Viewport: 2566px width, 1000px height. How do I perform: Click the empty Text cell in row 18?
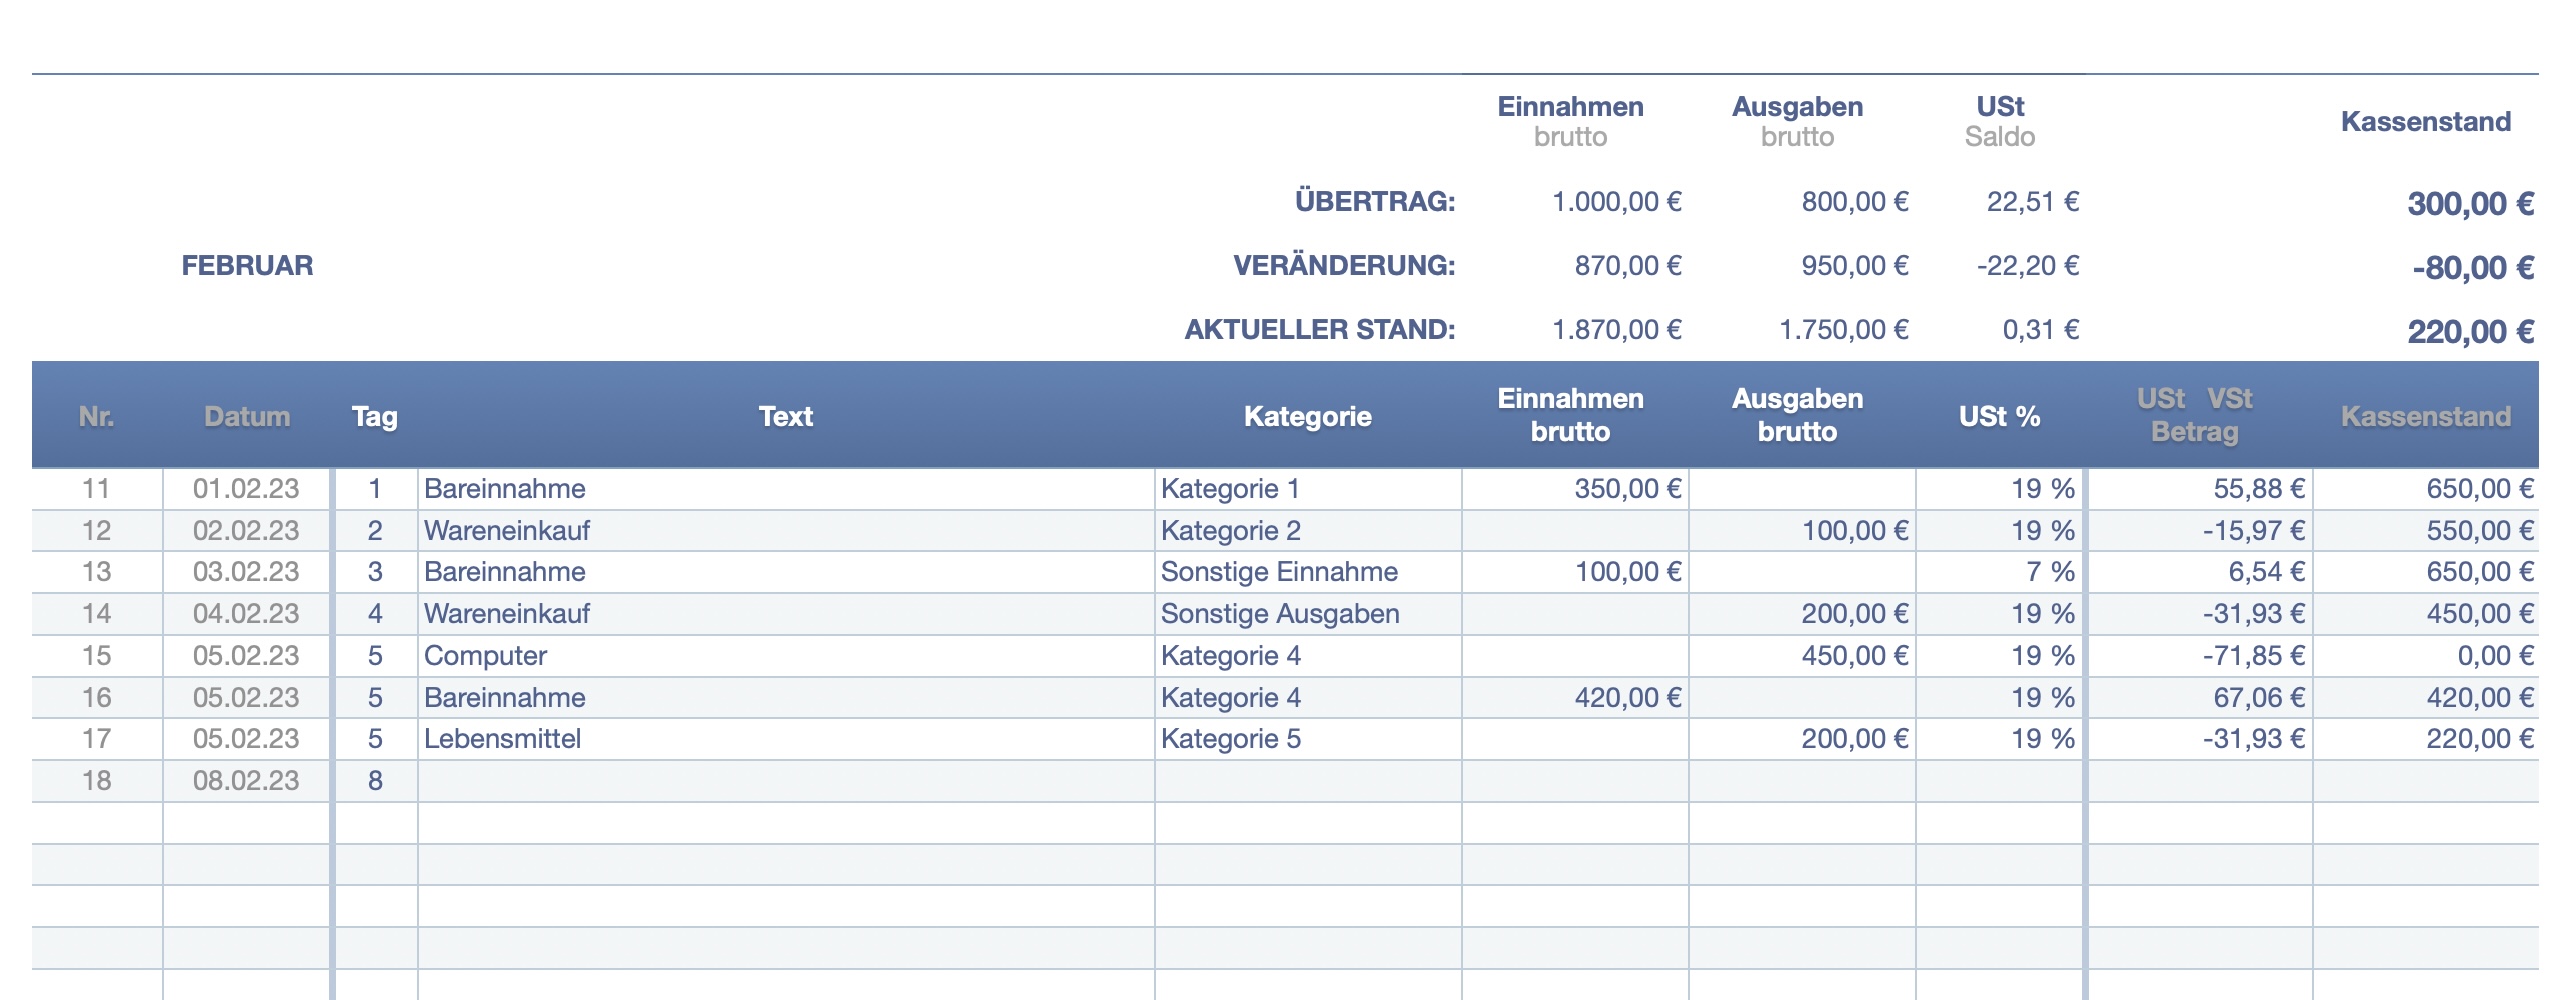(x=785, y=781)
